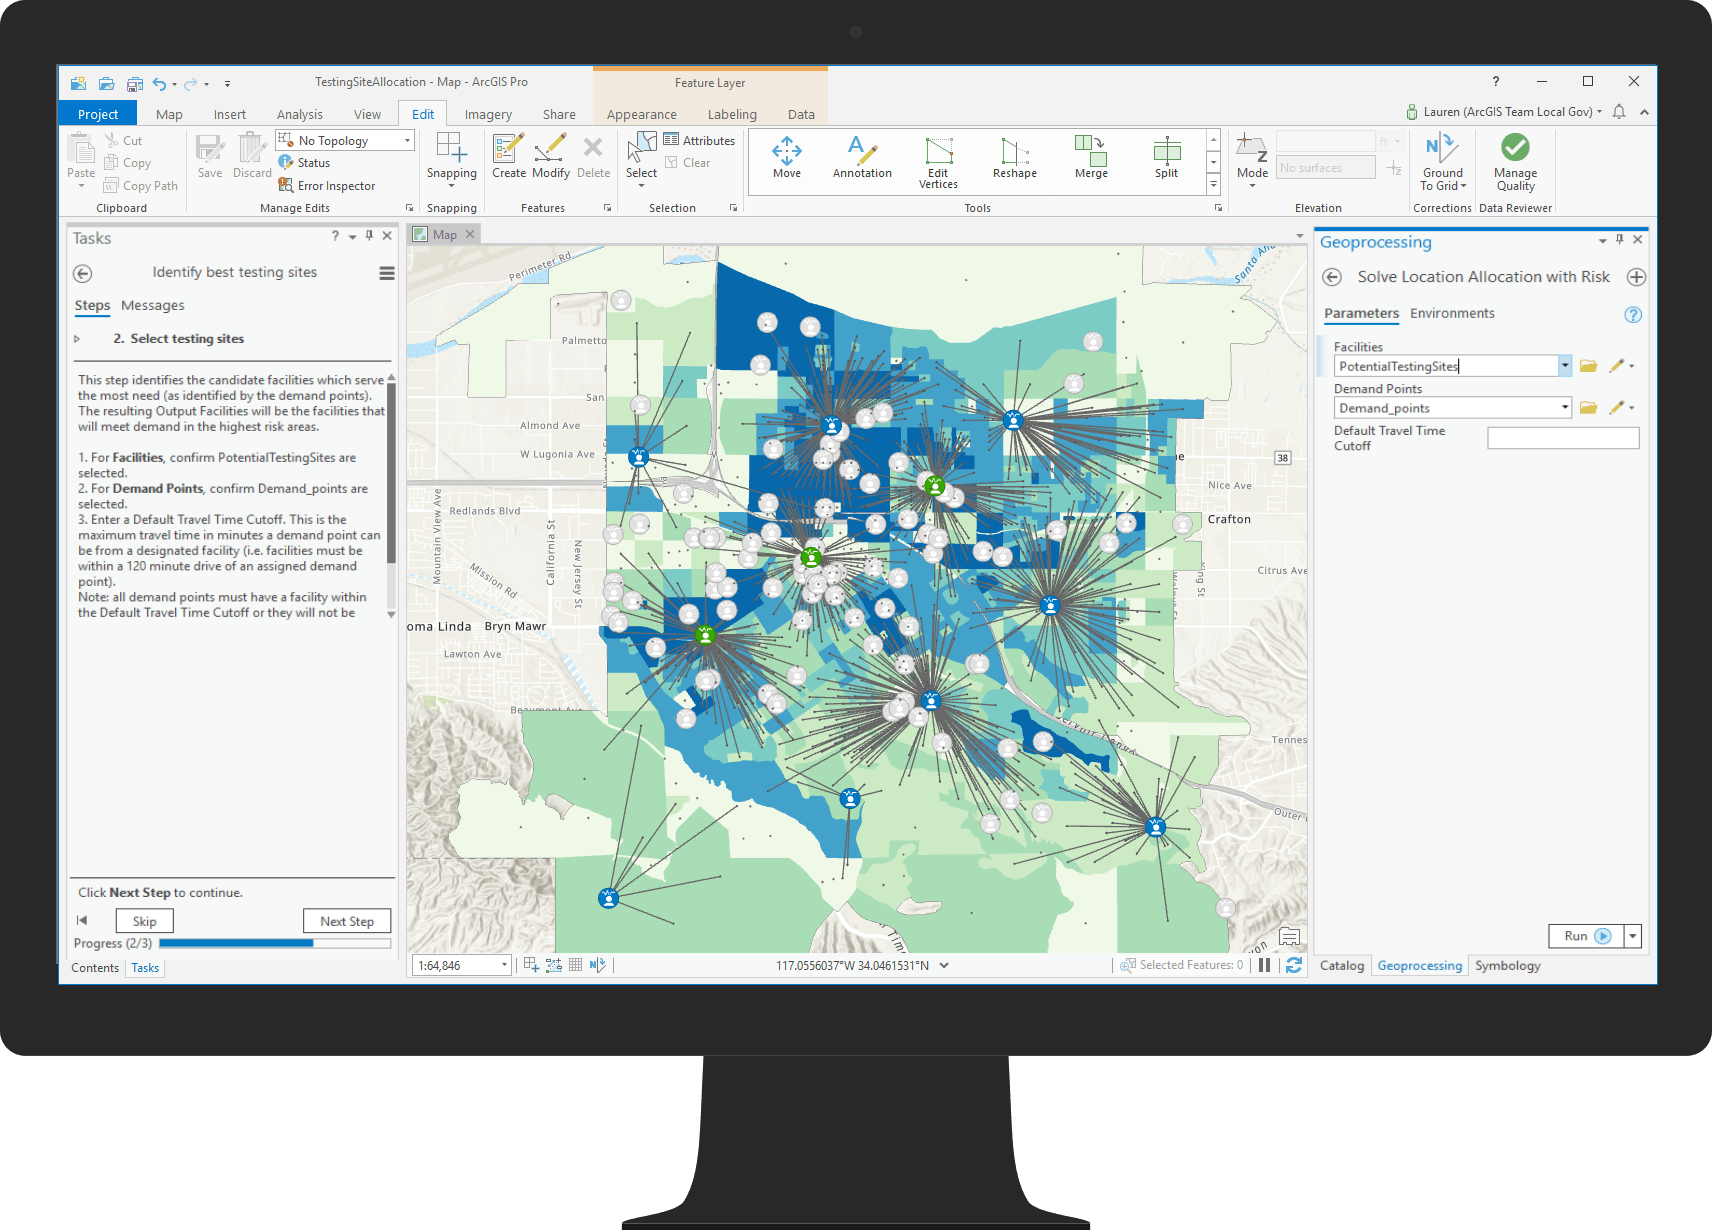
Task: Go back in the Geoprocessing pane
Action: pos(1332,277)
